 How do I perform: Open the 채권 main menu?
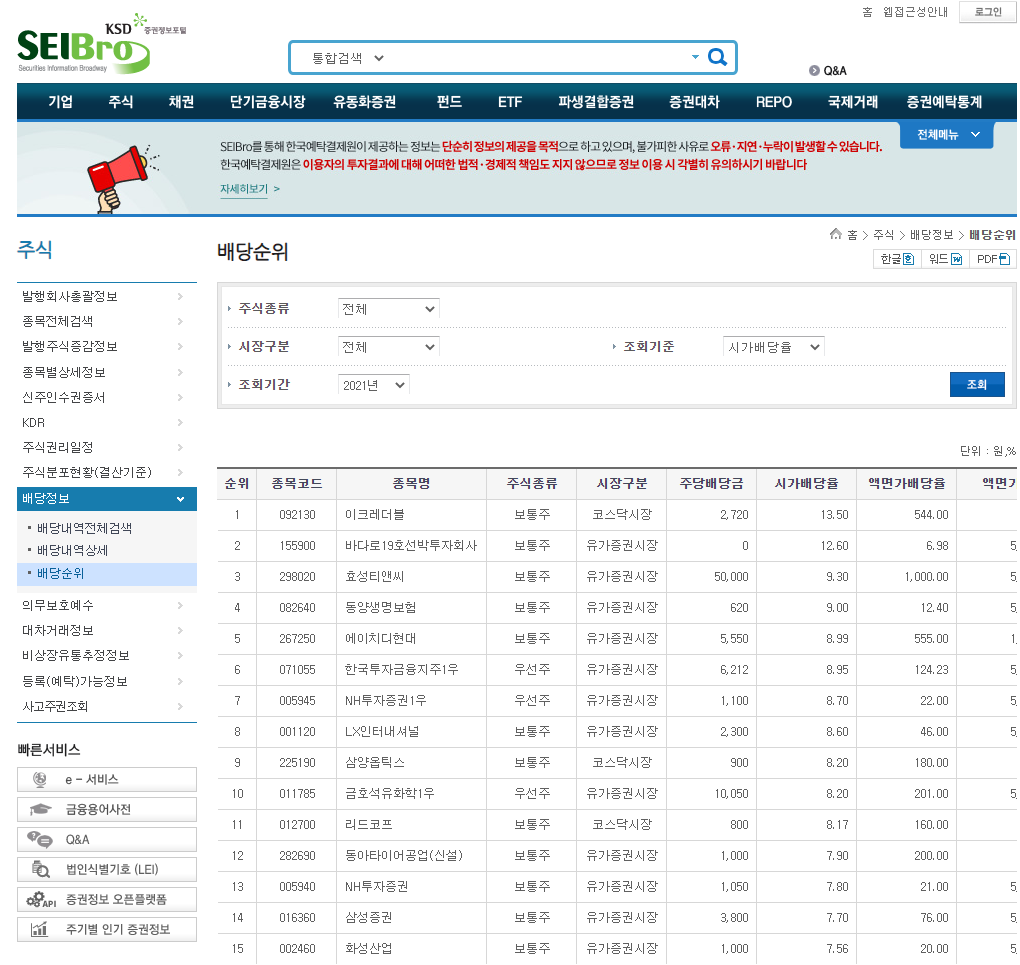tap(181, 102)
